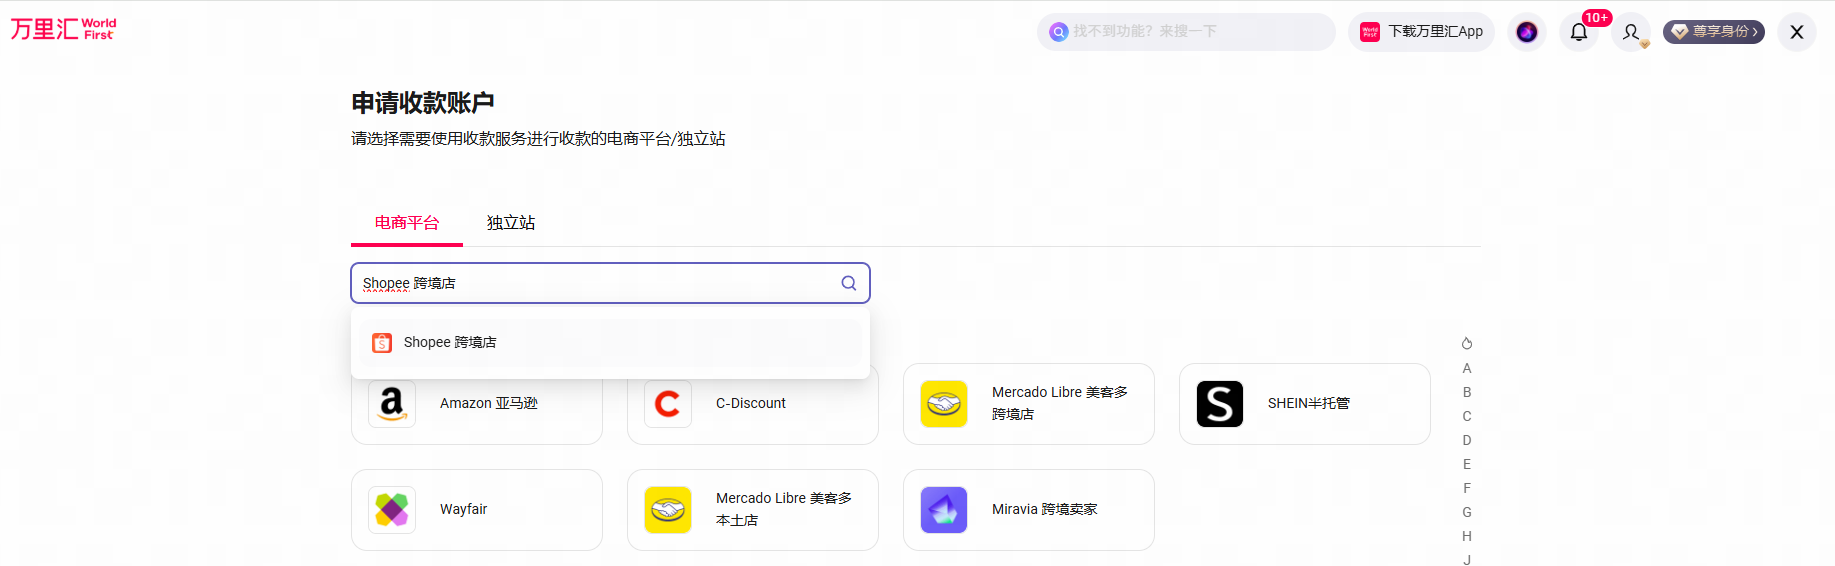Screen dimensions: 1835x566
Task: Open the user profile icon
Action: pos(1631,32)
